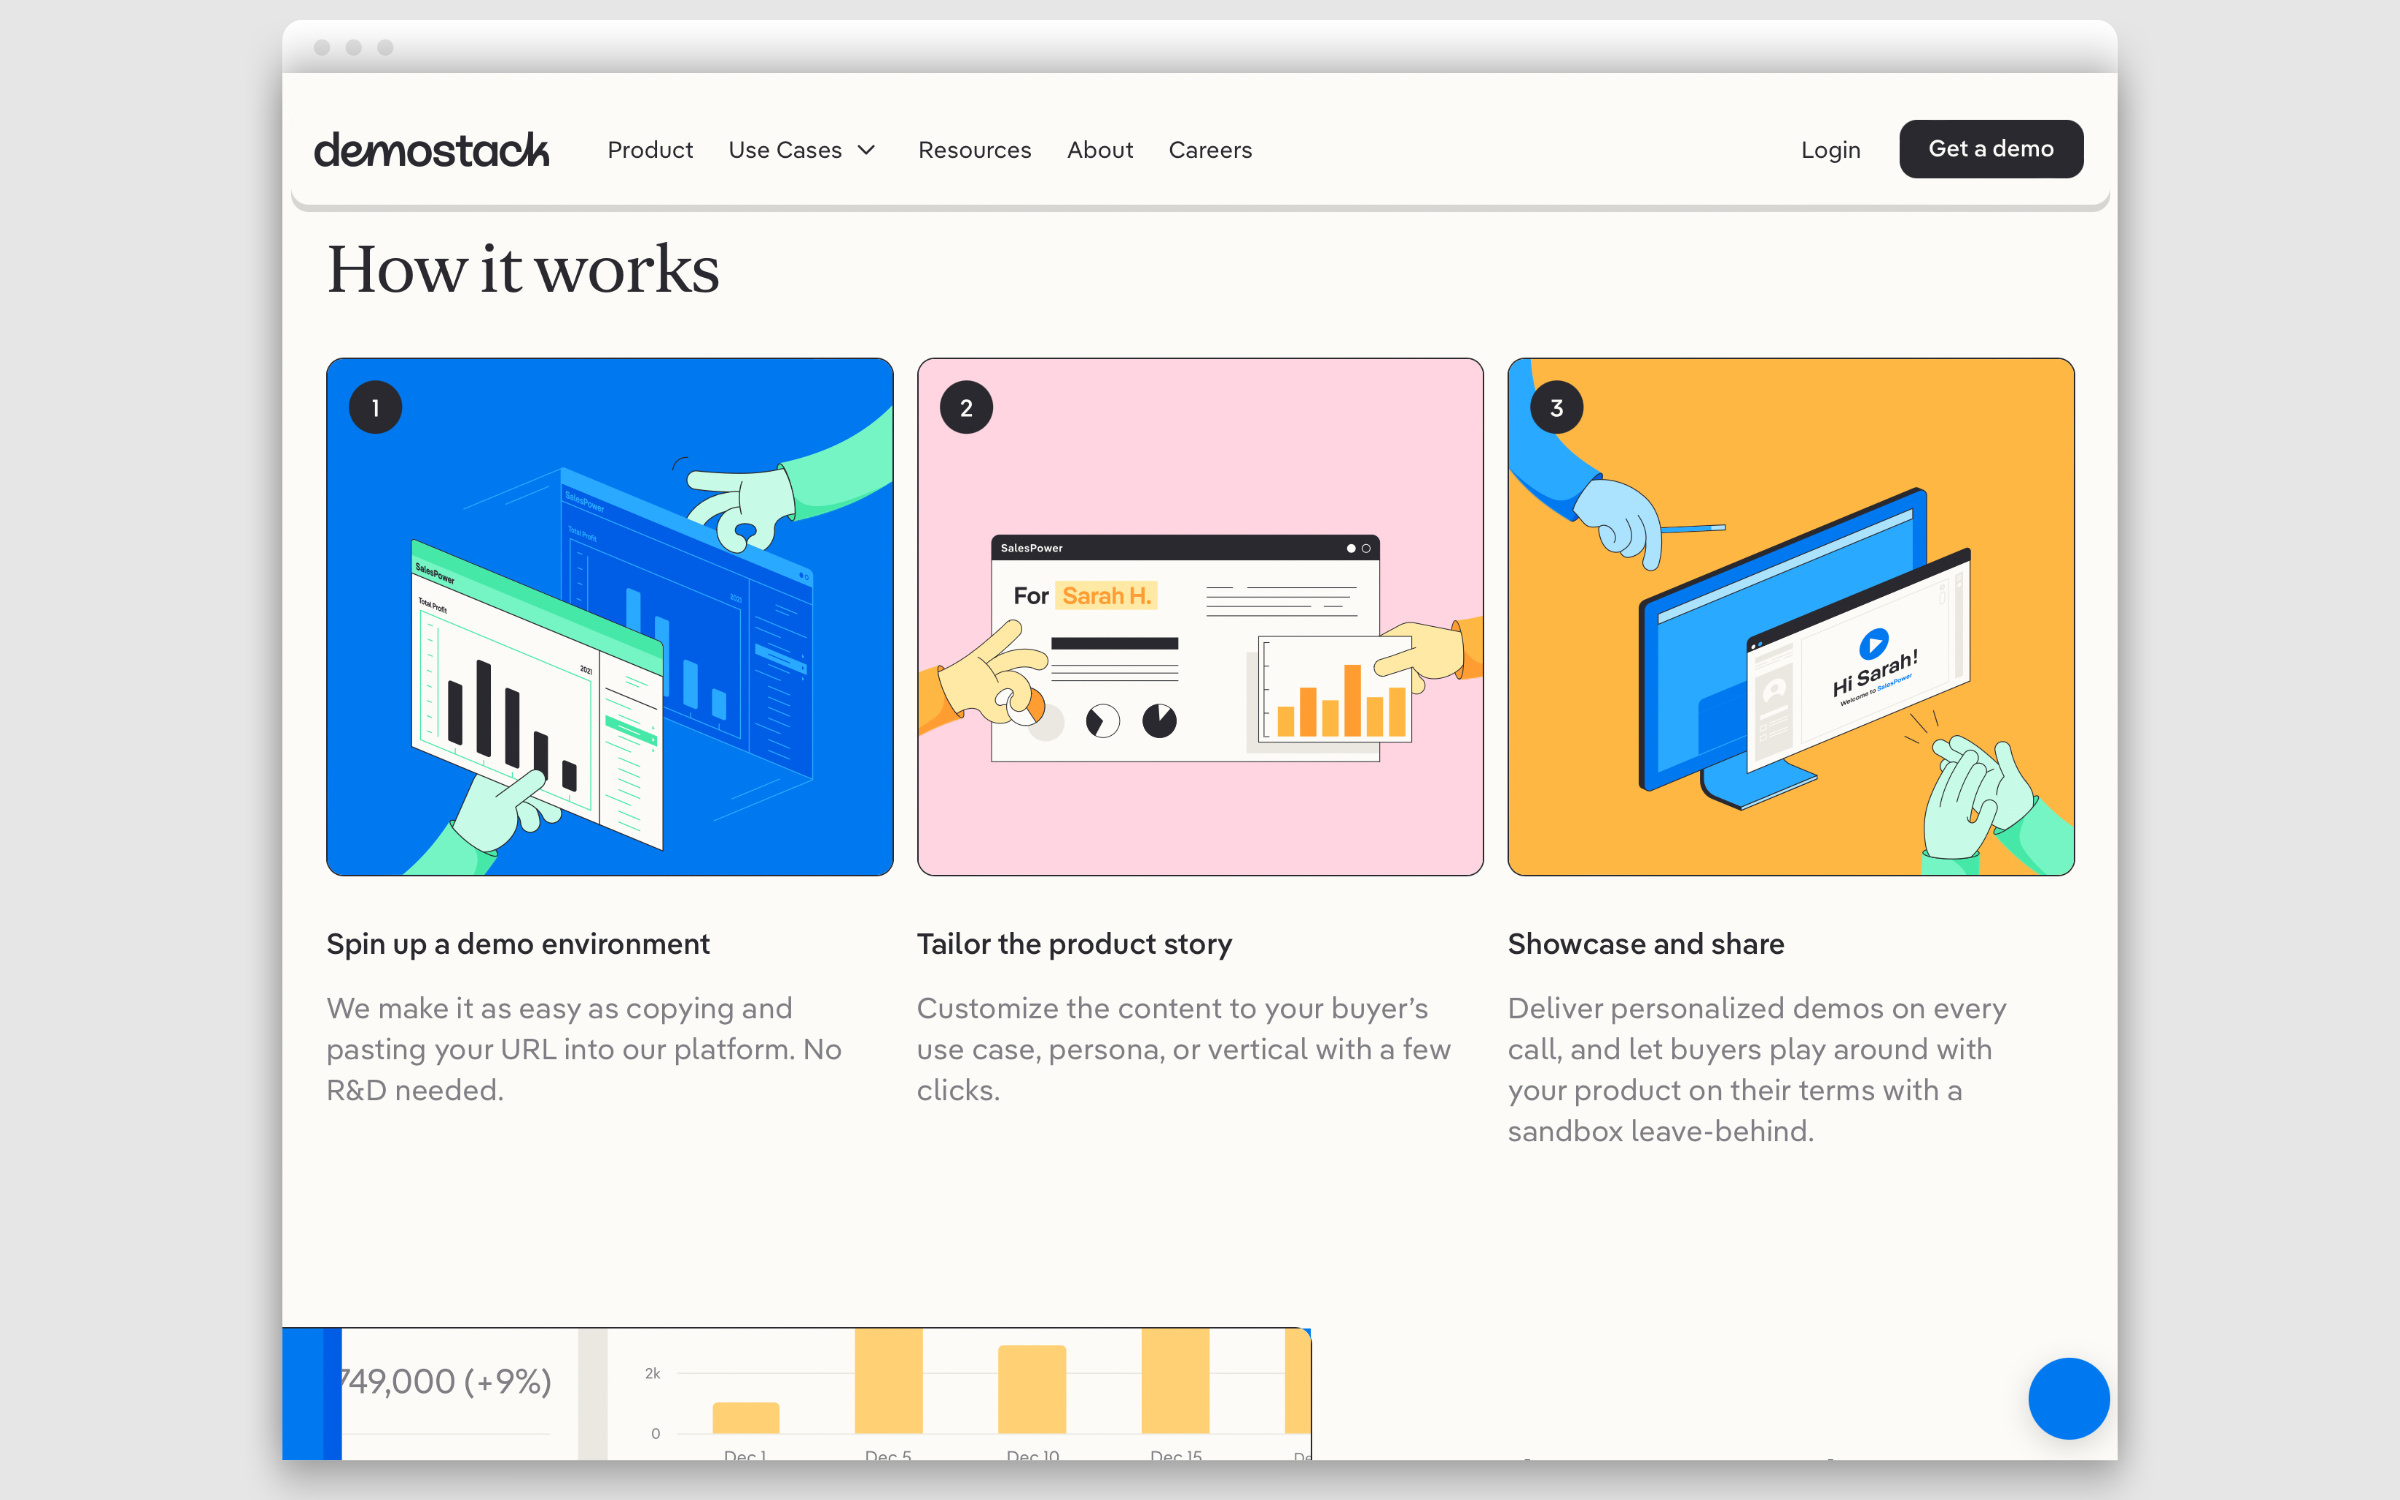Click the Get a demo button
Viewport: 2400px width, 1500px height.
coord(1989,150)
